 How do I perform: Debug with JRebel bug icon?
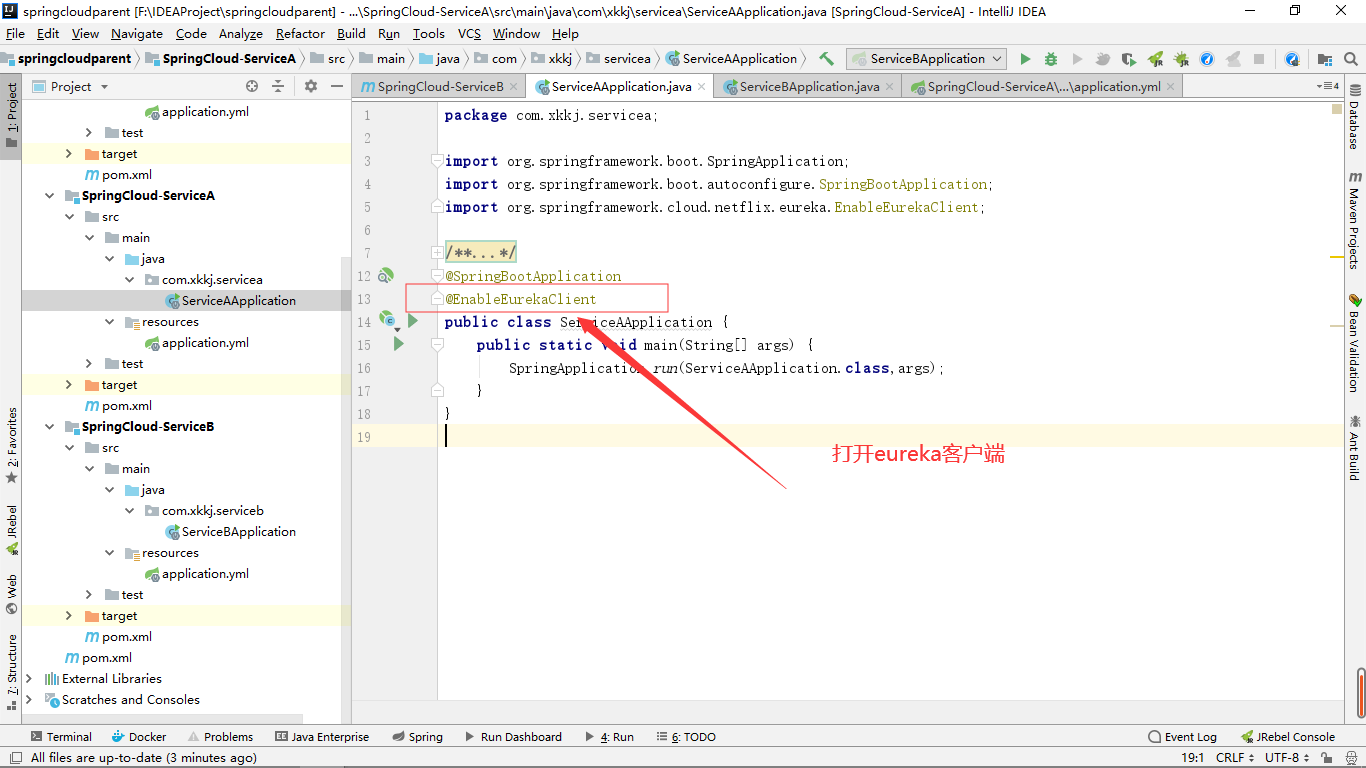[1181, 59]
